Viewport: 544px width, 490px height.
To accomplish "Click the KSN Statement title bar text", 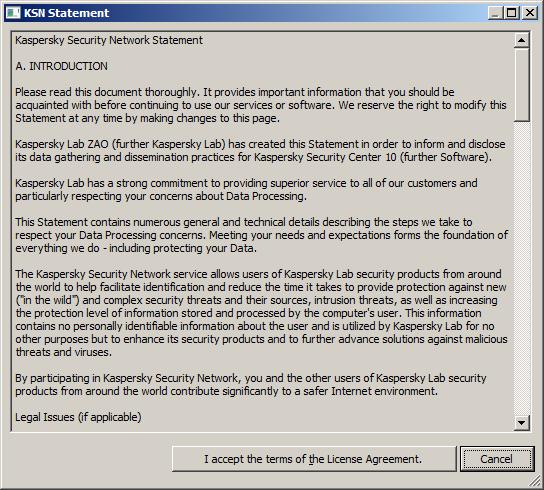I will coord(67,13).
